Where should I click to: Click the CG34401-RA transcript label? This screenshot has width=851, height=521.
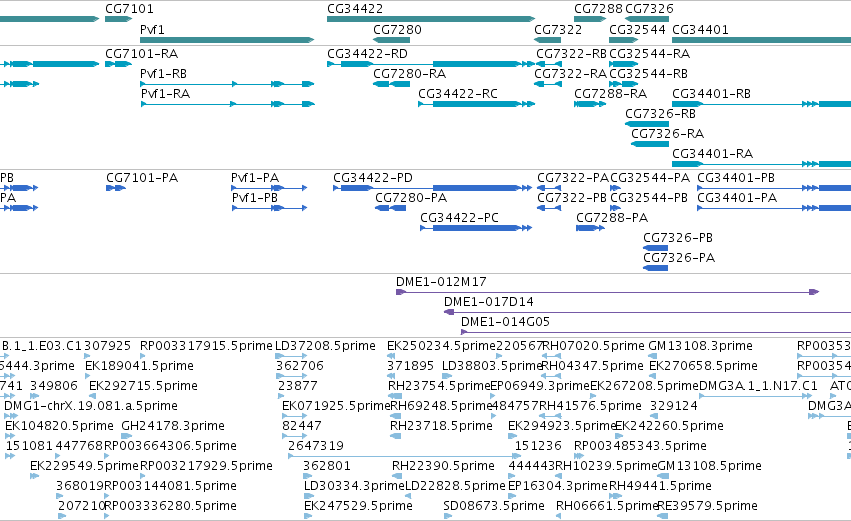713,154
